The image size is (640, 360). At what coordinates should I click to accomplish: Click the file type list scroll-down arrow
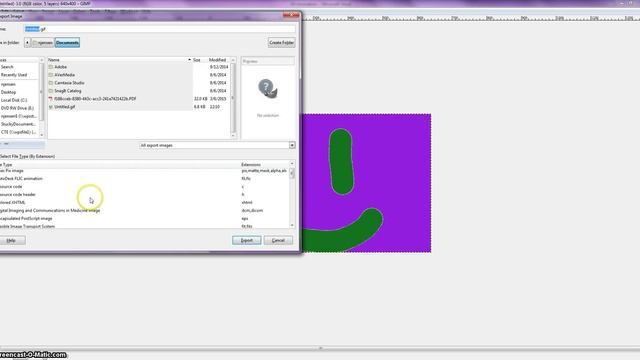click(292, 225)
